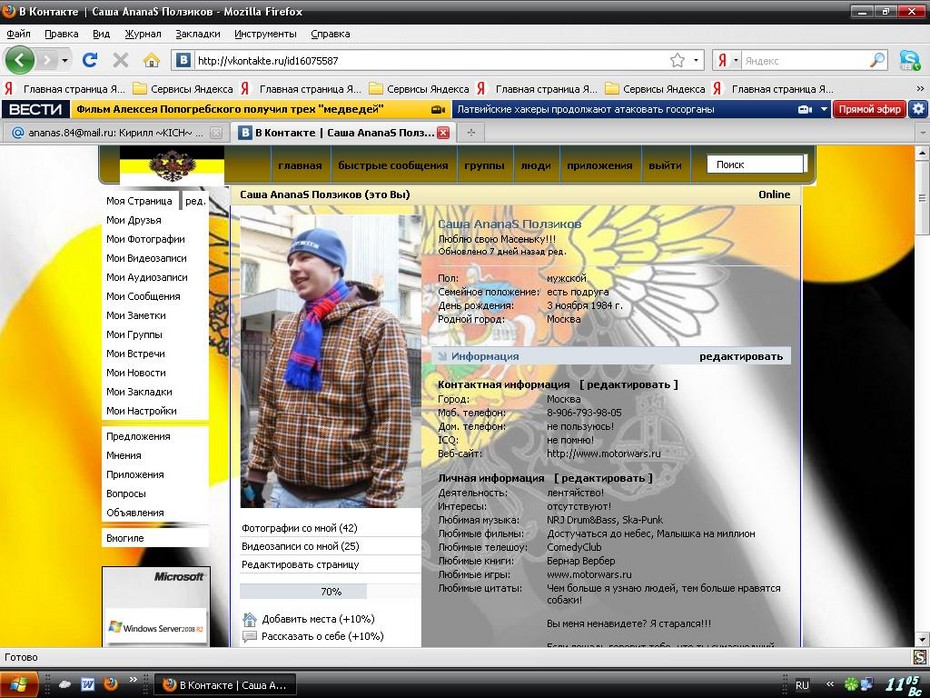Click the scrollbar down arrow

point(922,640)
